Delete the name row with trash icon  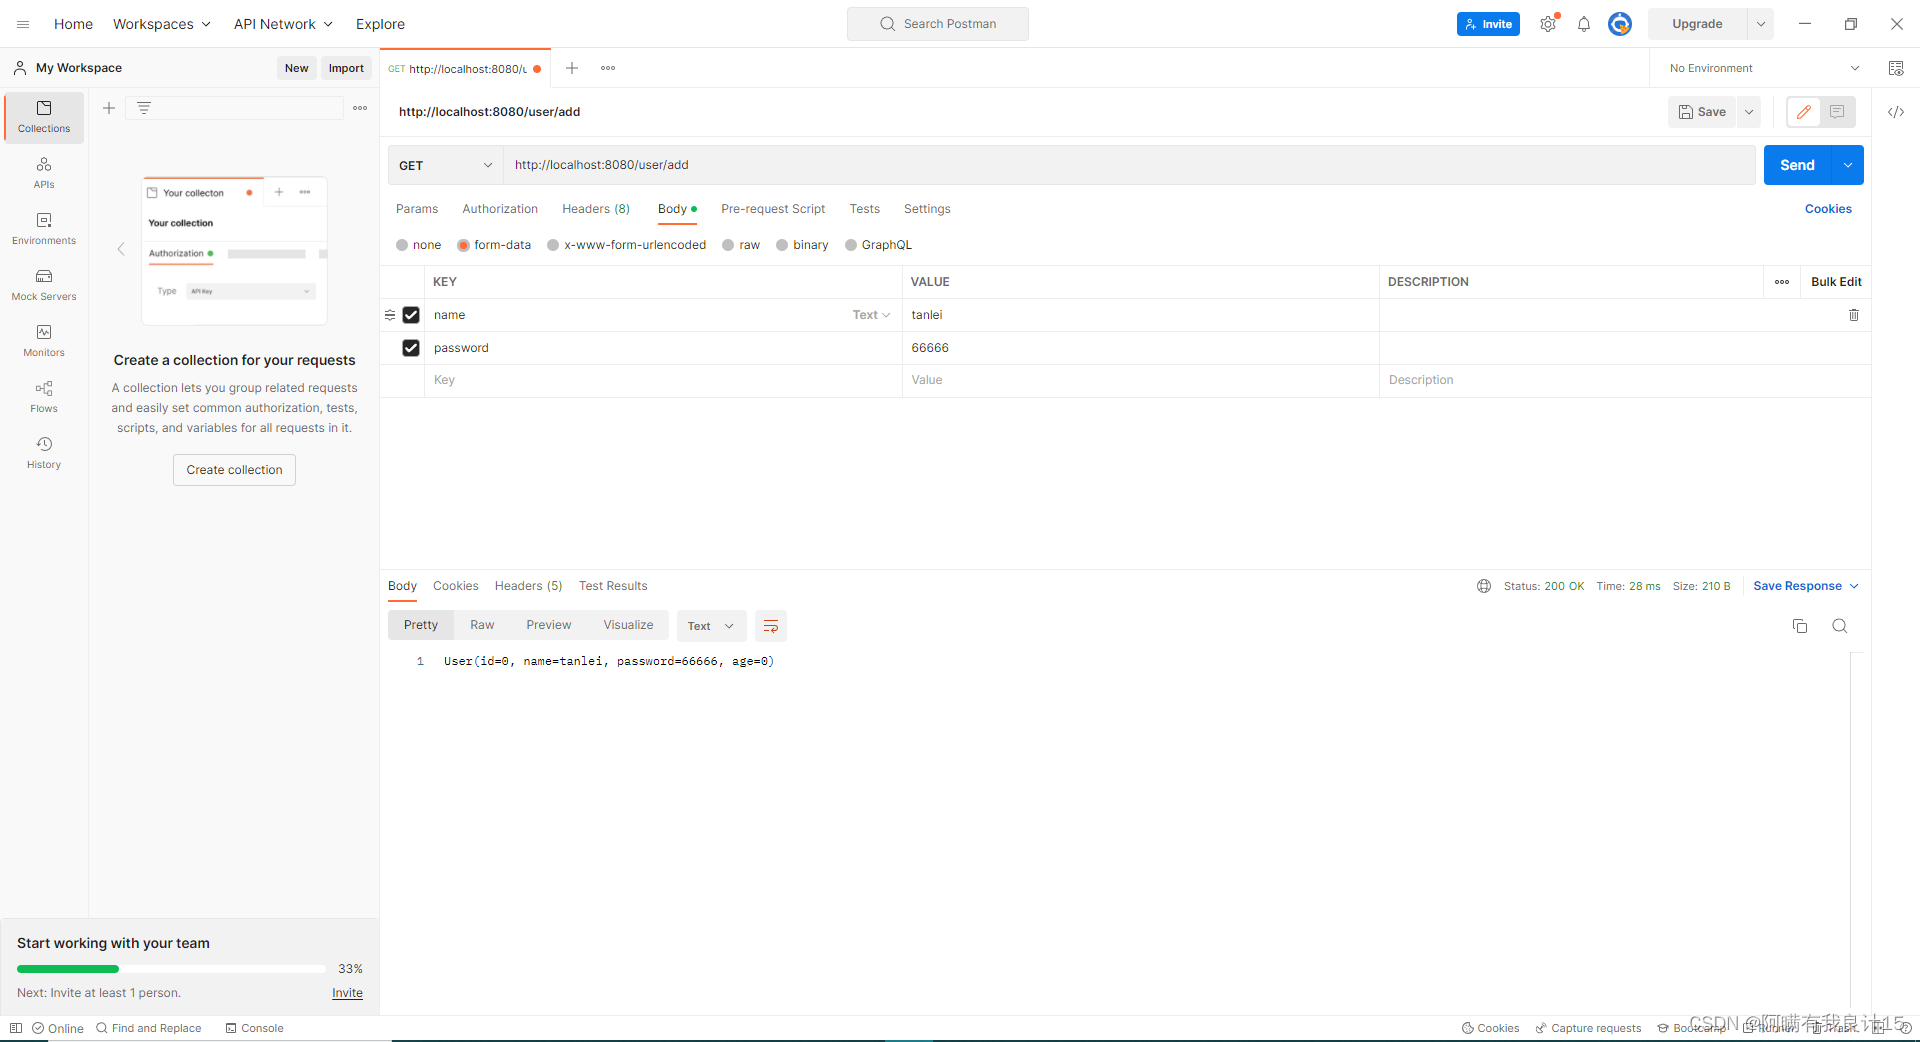(1854, 315)
